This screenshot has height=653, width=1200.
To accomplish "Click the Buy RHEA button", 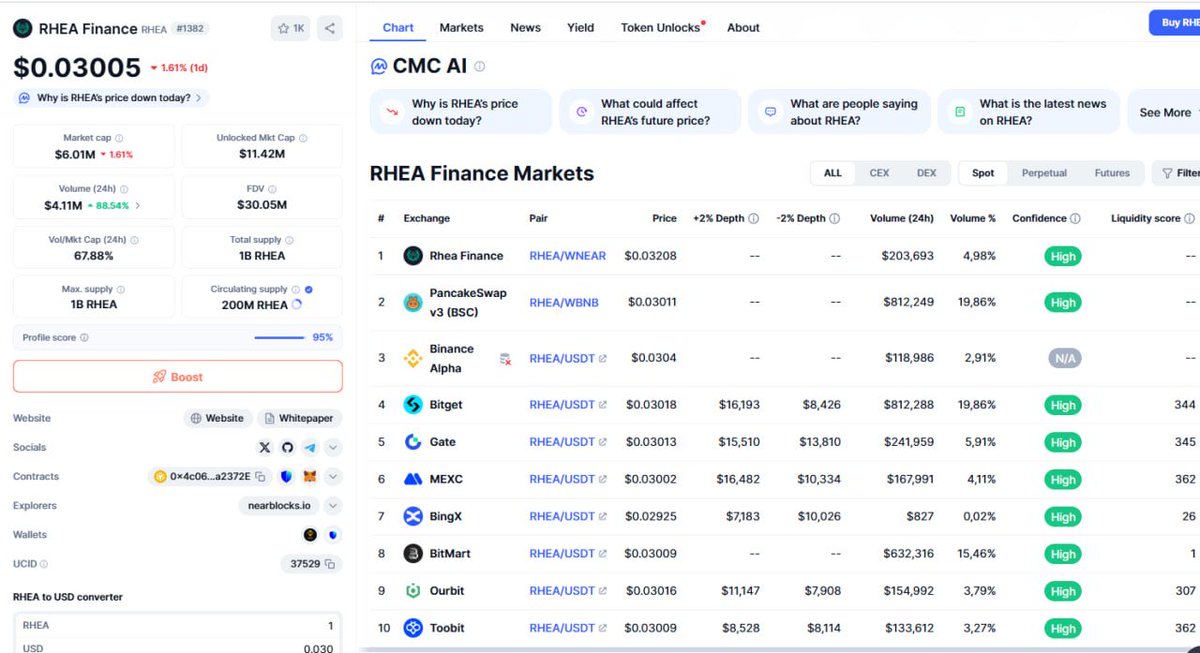I will pos(1175,23).
